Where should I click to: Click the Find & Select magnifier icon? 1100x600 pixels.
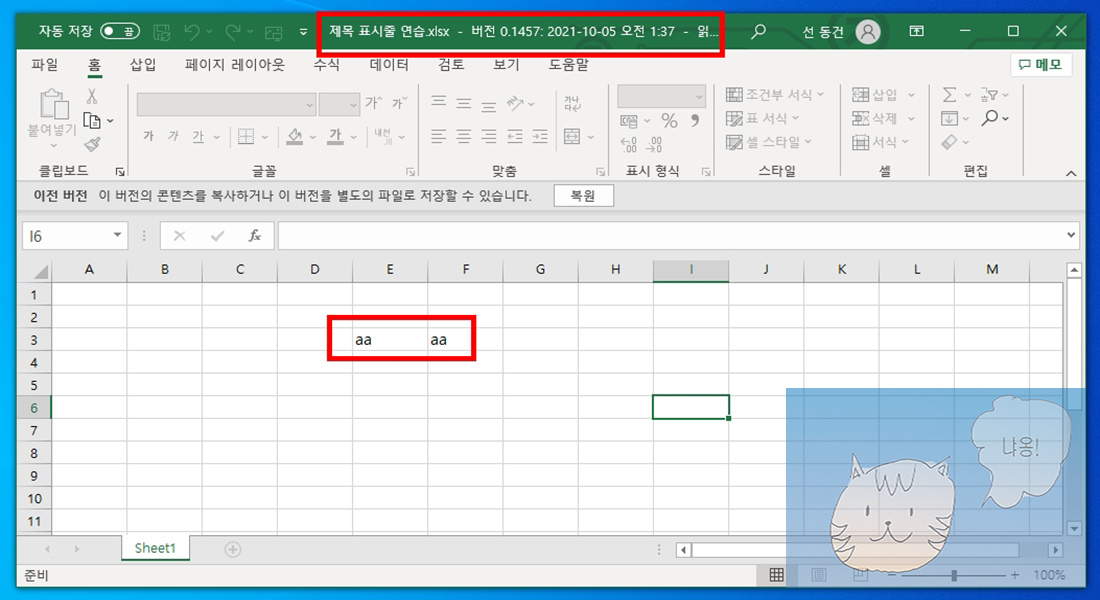990,118
